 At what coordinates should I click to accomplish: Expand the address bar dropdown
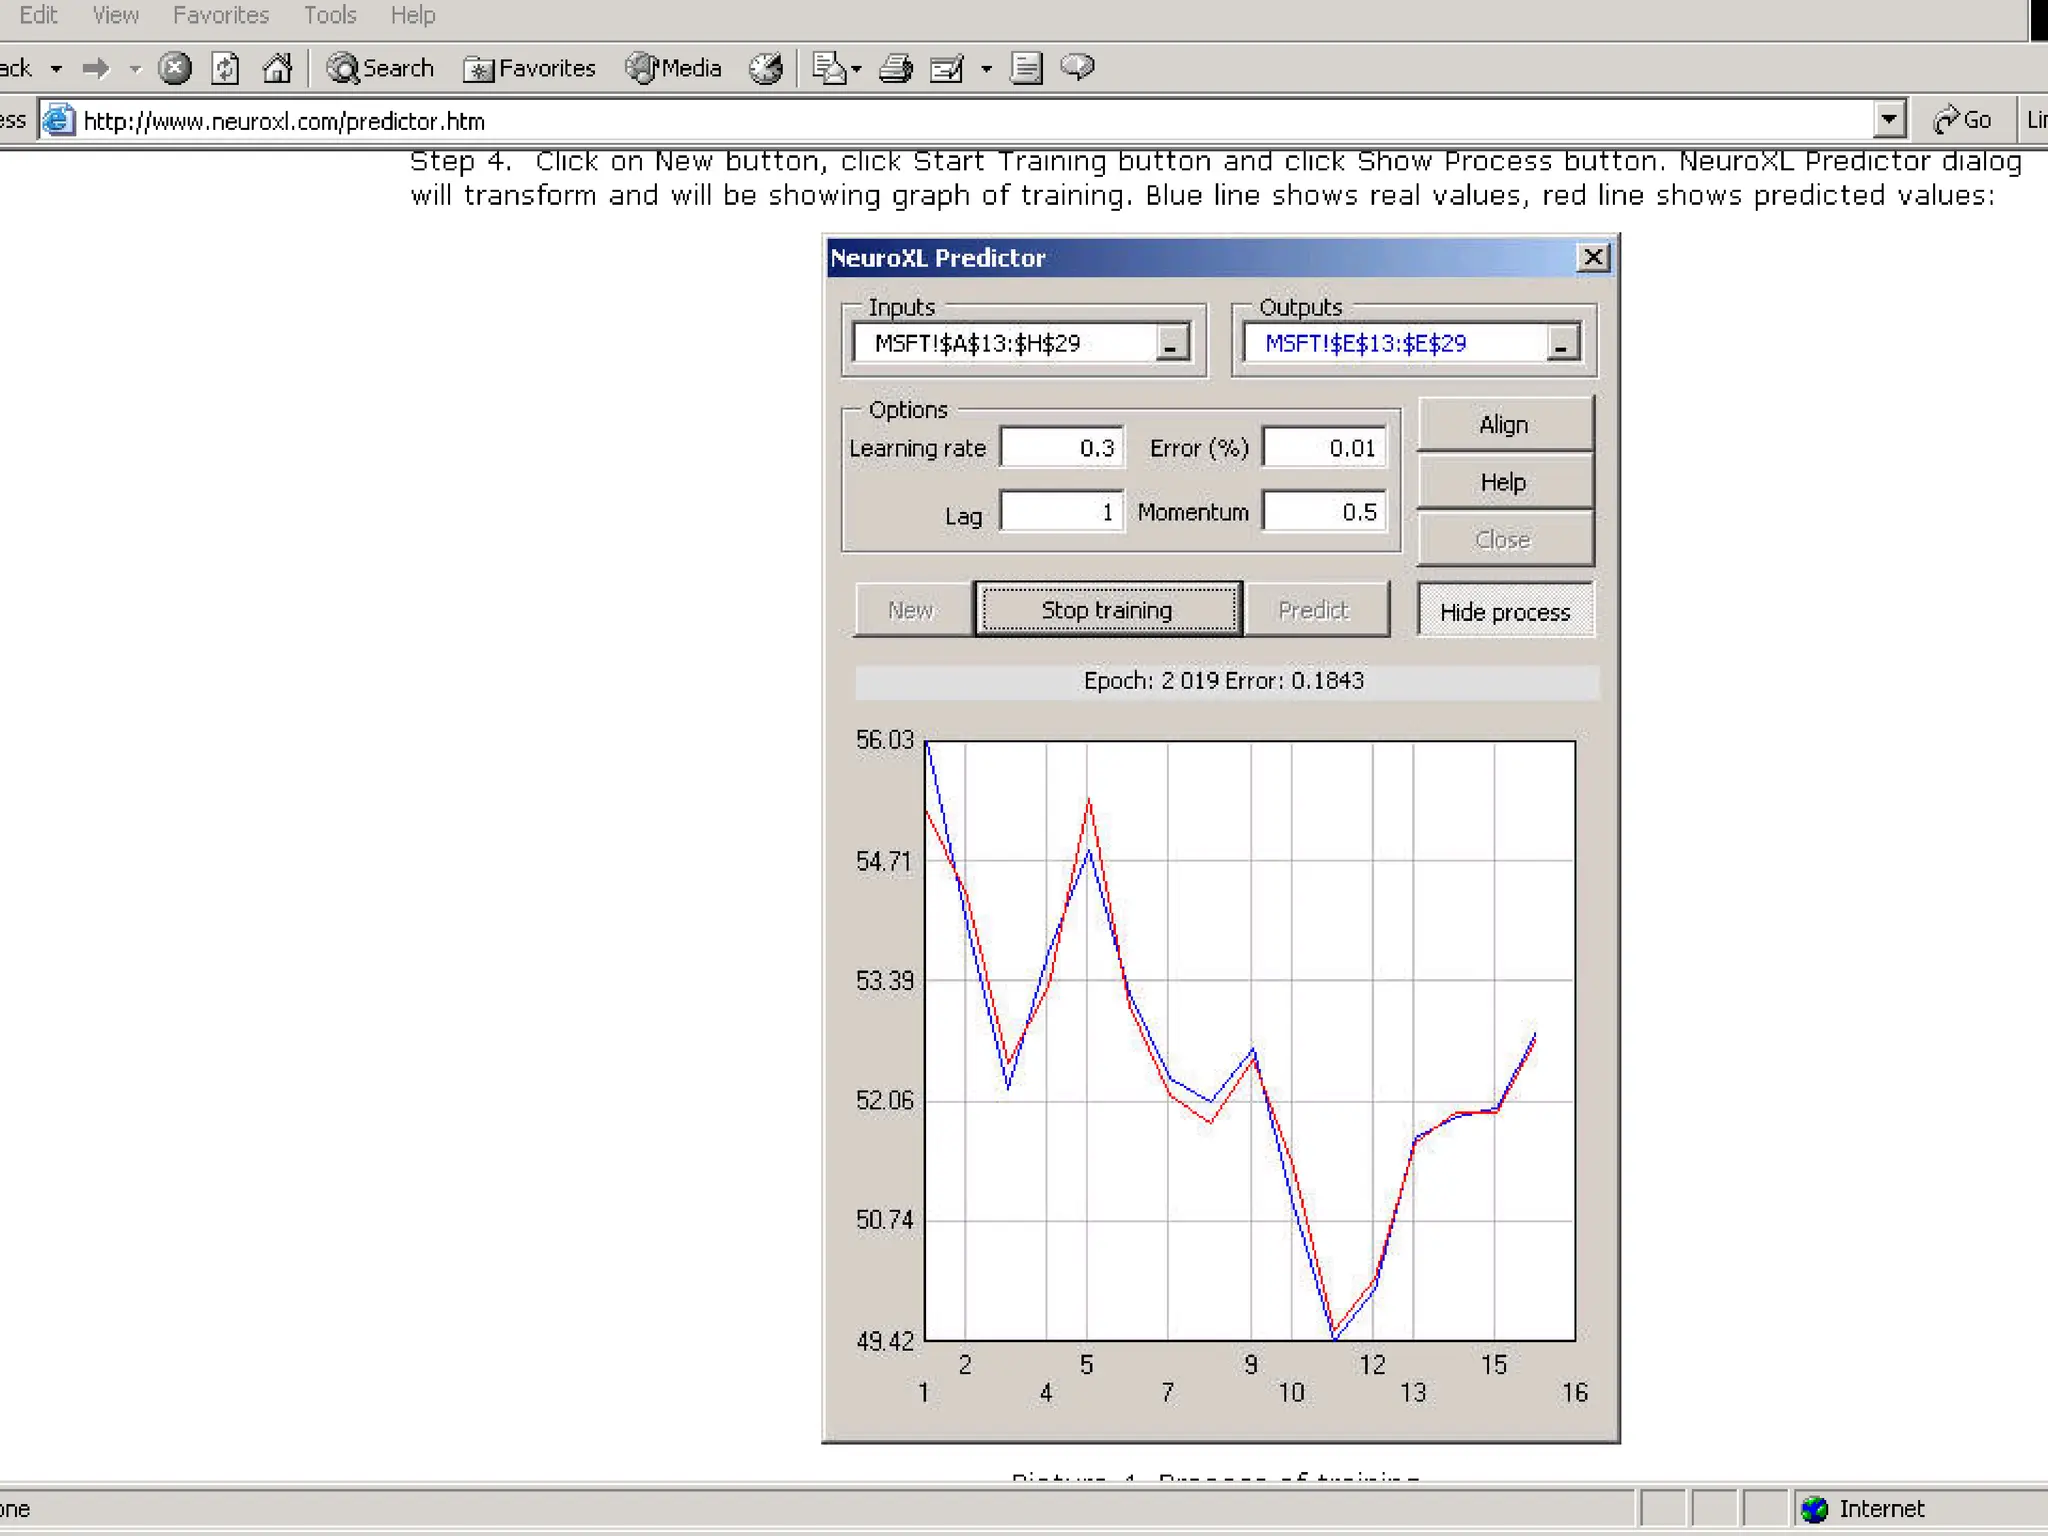click(x=1888, y=120)
